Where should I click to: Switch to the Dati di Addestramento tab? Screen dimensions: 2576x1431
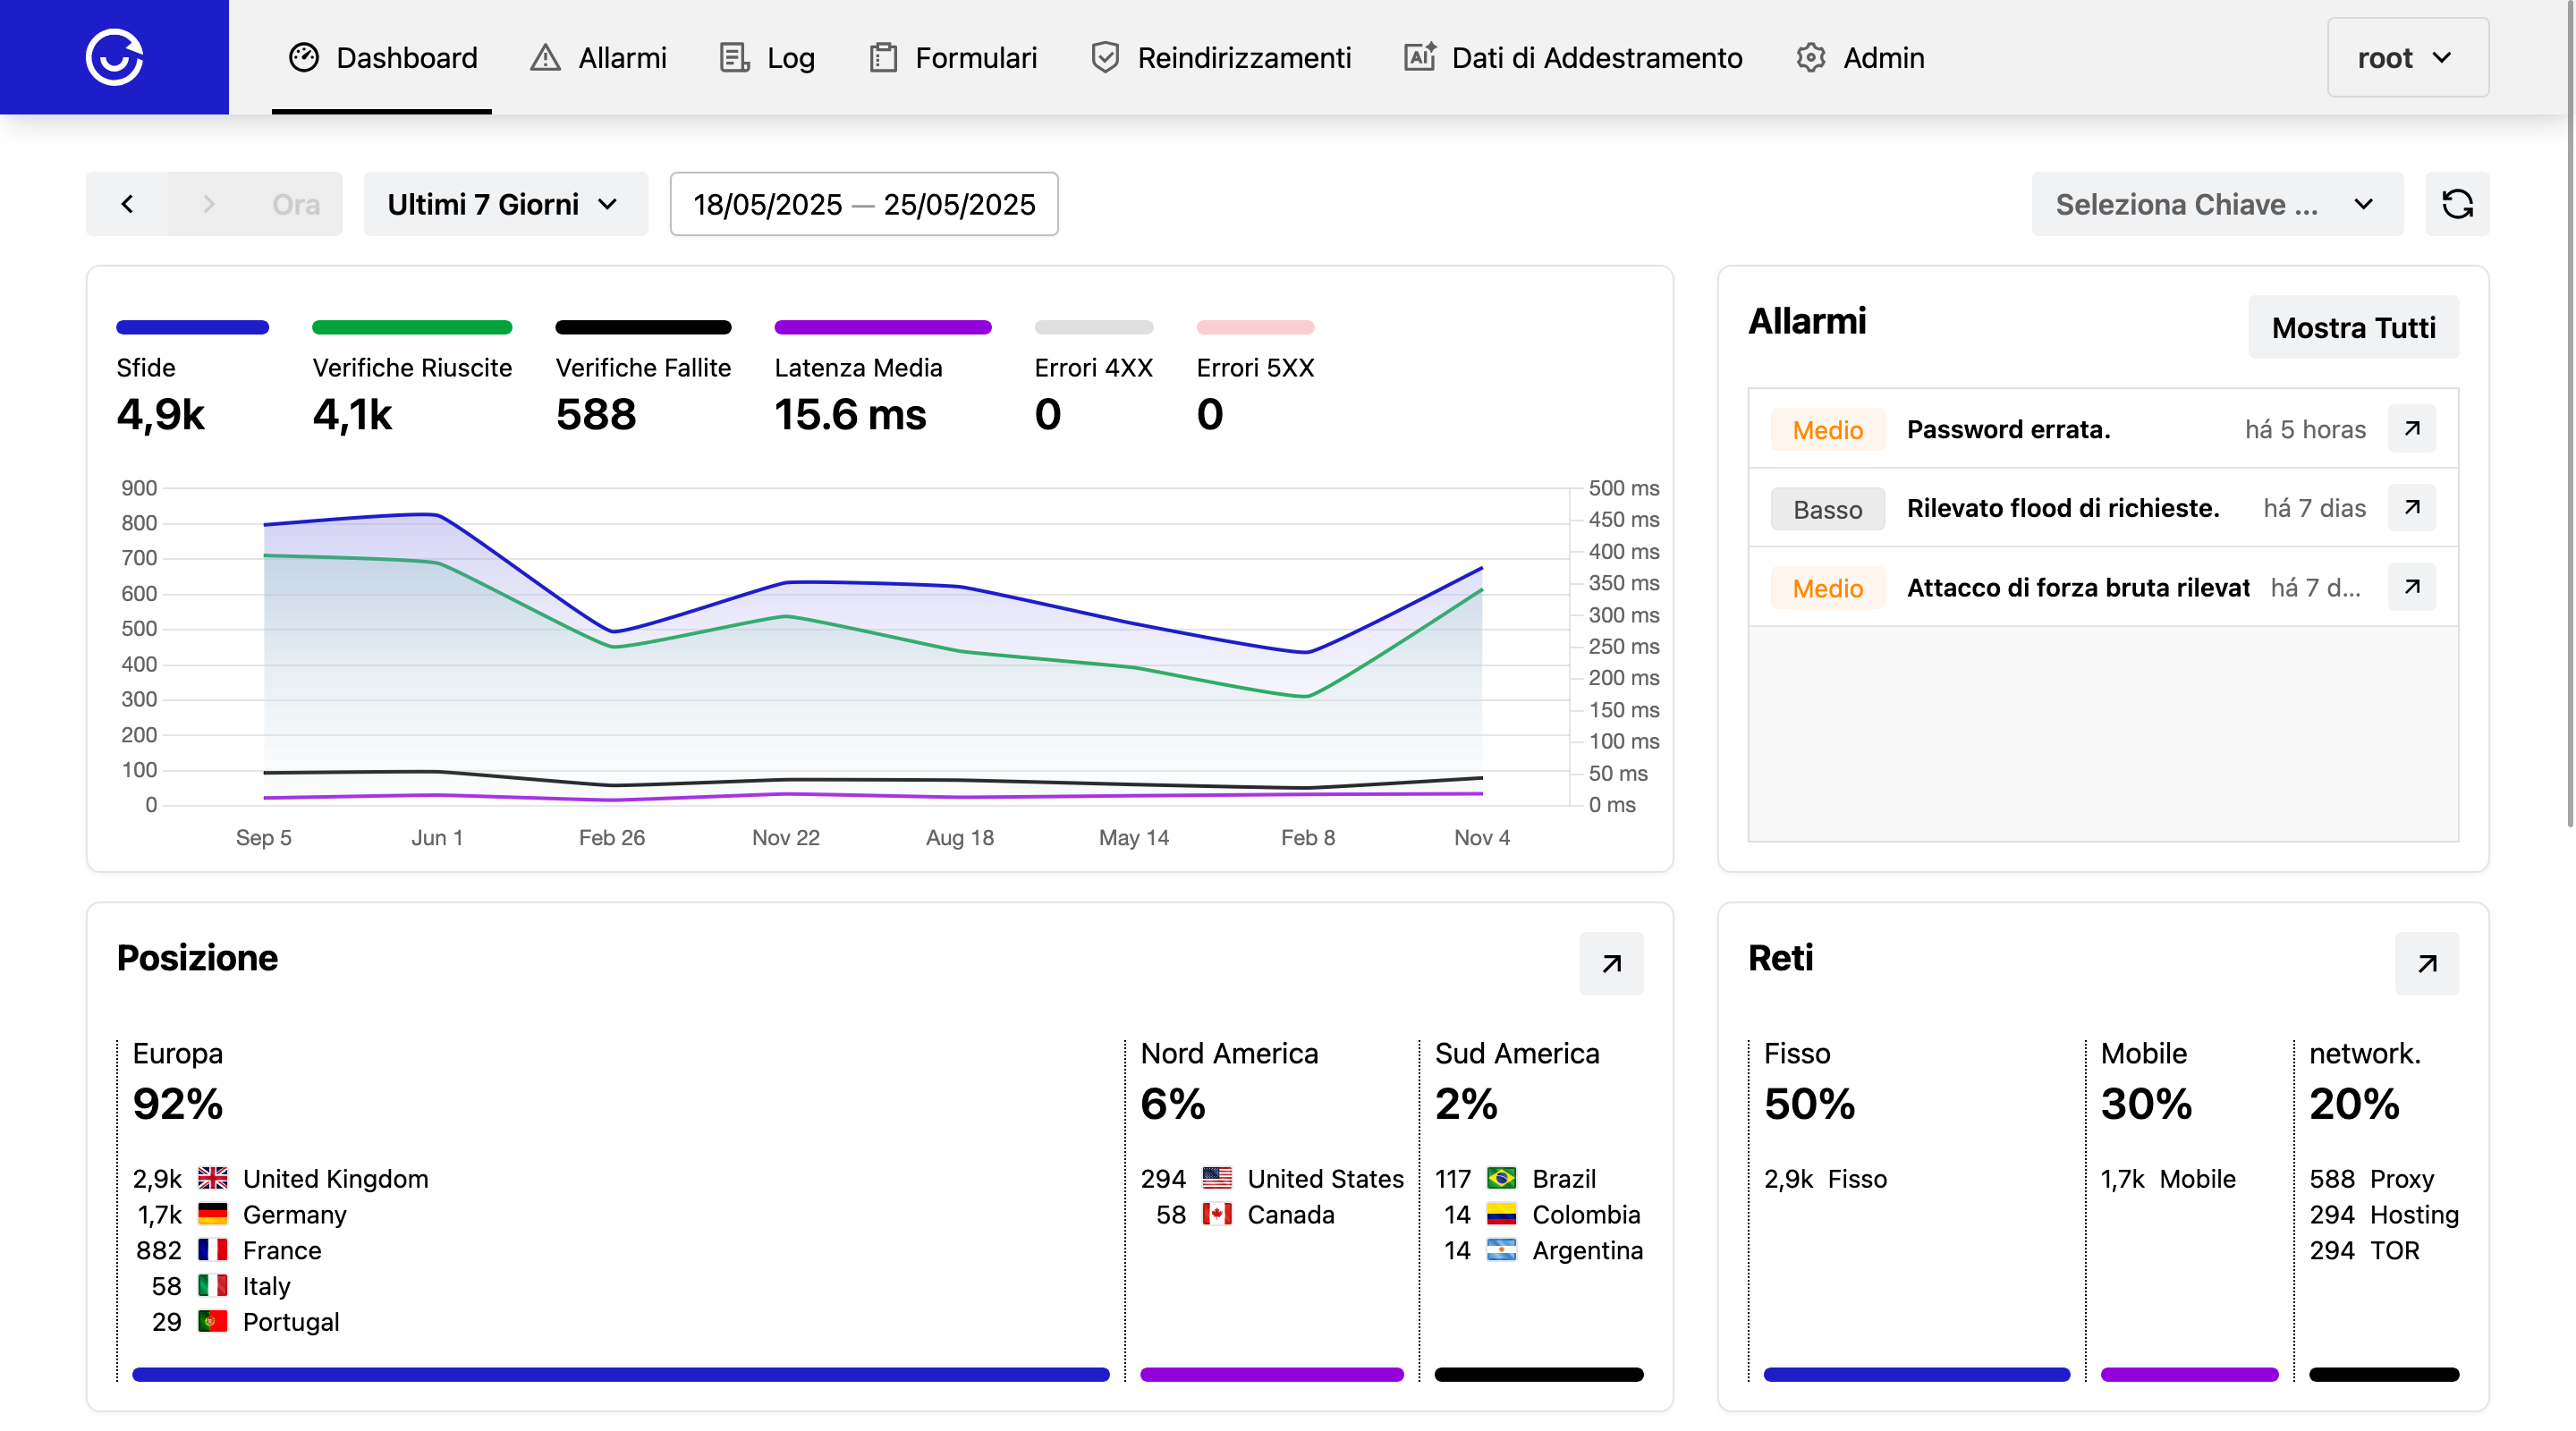click(x=1572, y=58)
